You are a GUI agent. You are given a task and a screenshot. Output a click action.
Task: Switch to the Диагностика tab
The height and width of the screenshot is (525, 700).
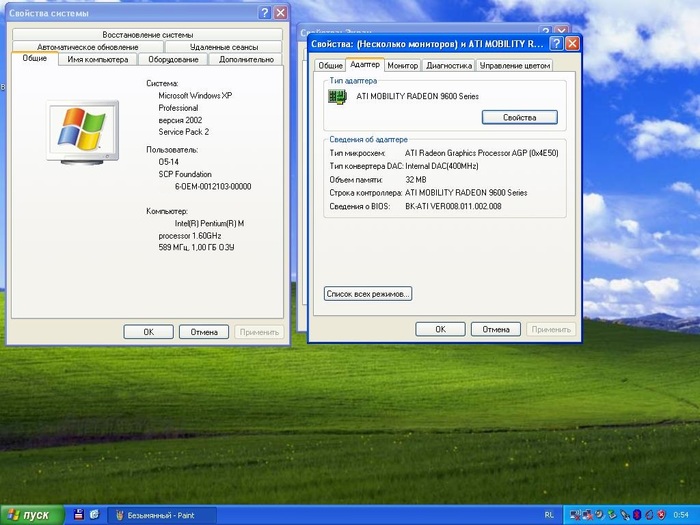point(448,65)
